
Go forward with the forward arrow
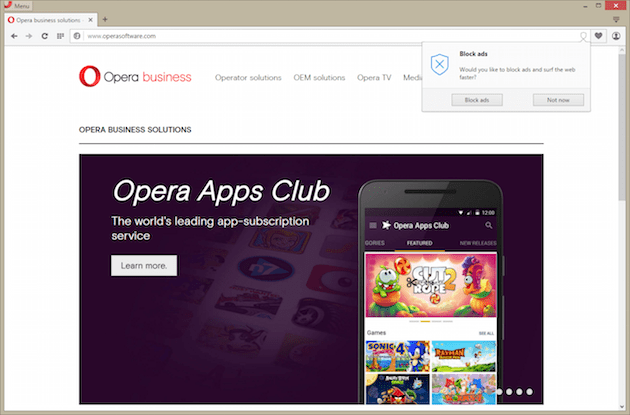click(x=29, y=36)
